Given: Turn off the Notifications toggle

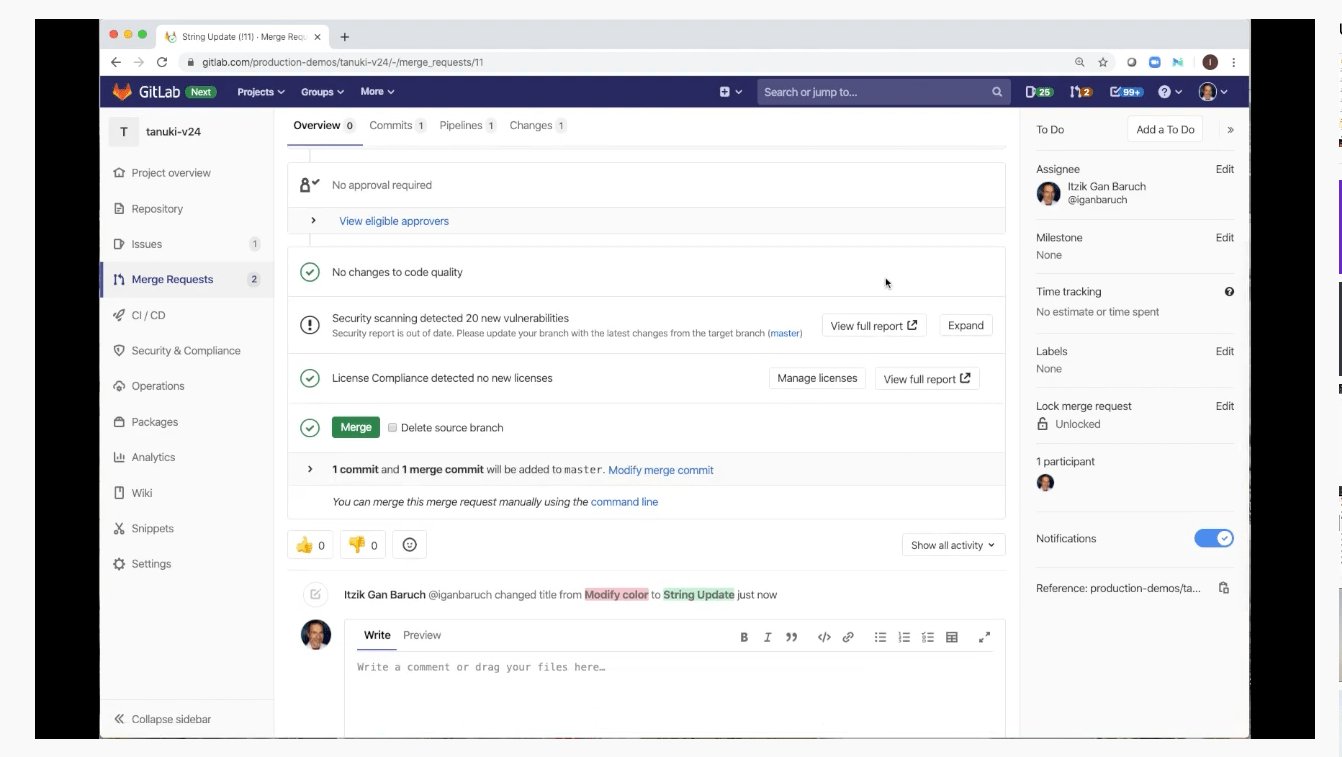Looking at the screenshot, I should [x=1213, y=539].
